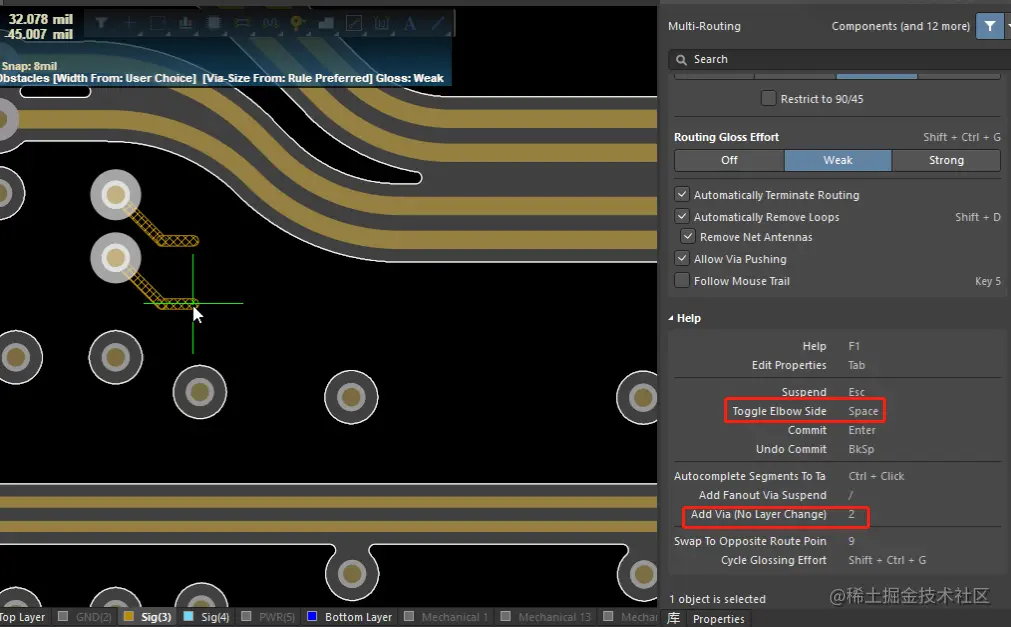1011x627 pixels.
Task: Click Cycle Glossing Effort help entry
Action: 823,560
